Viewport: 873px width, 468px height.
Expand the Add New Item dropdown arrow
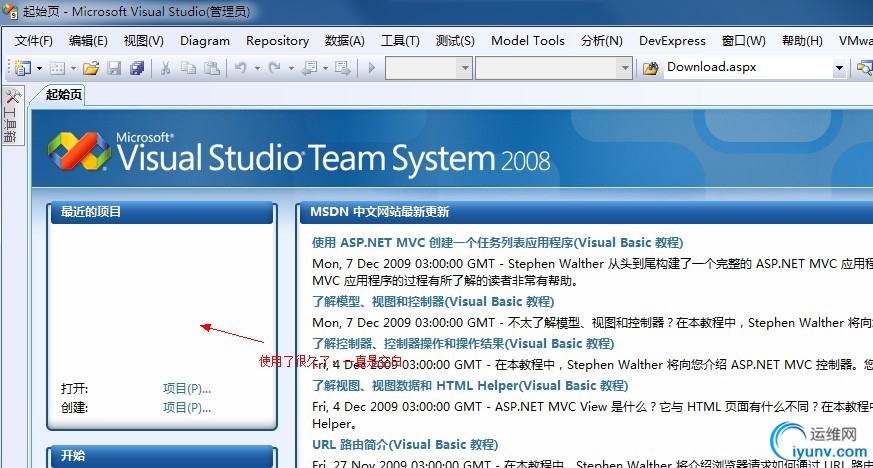coord(73,68)
